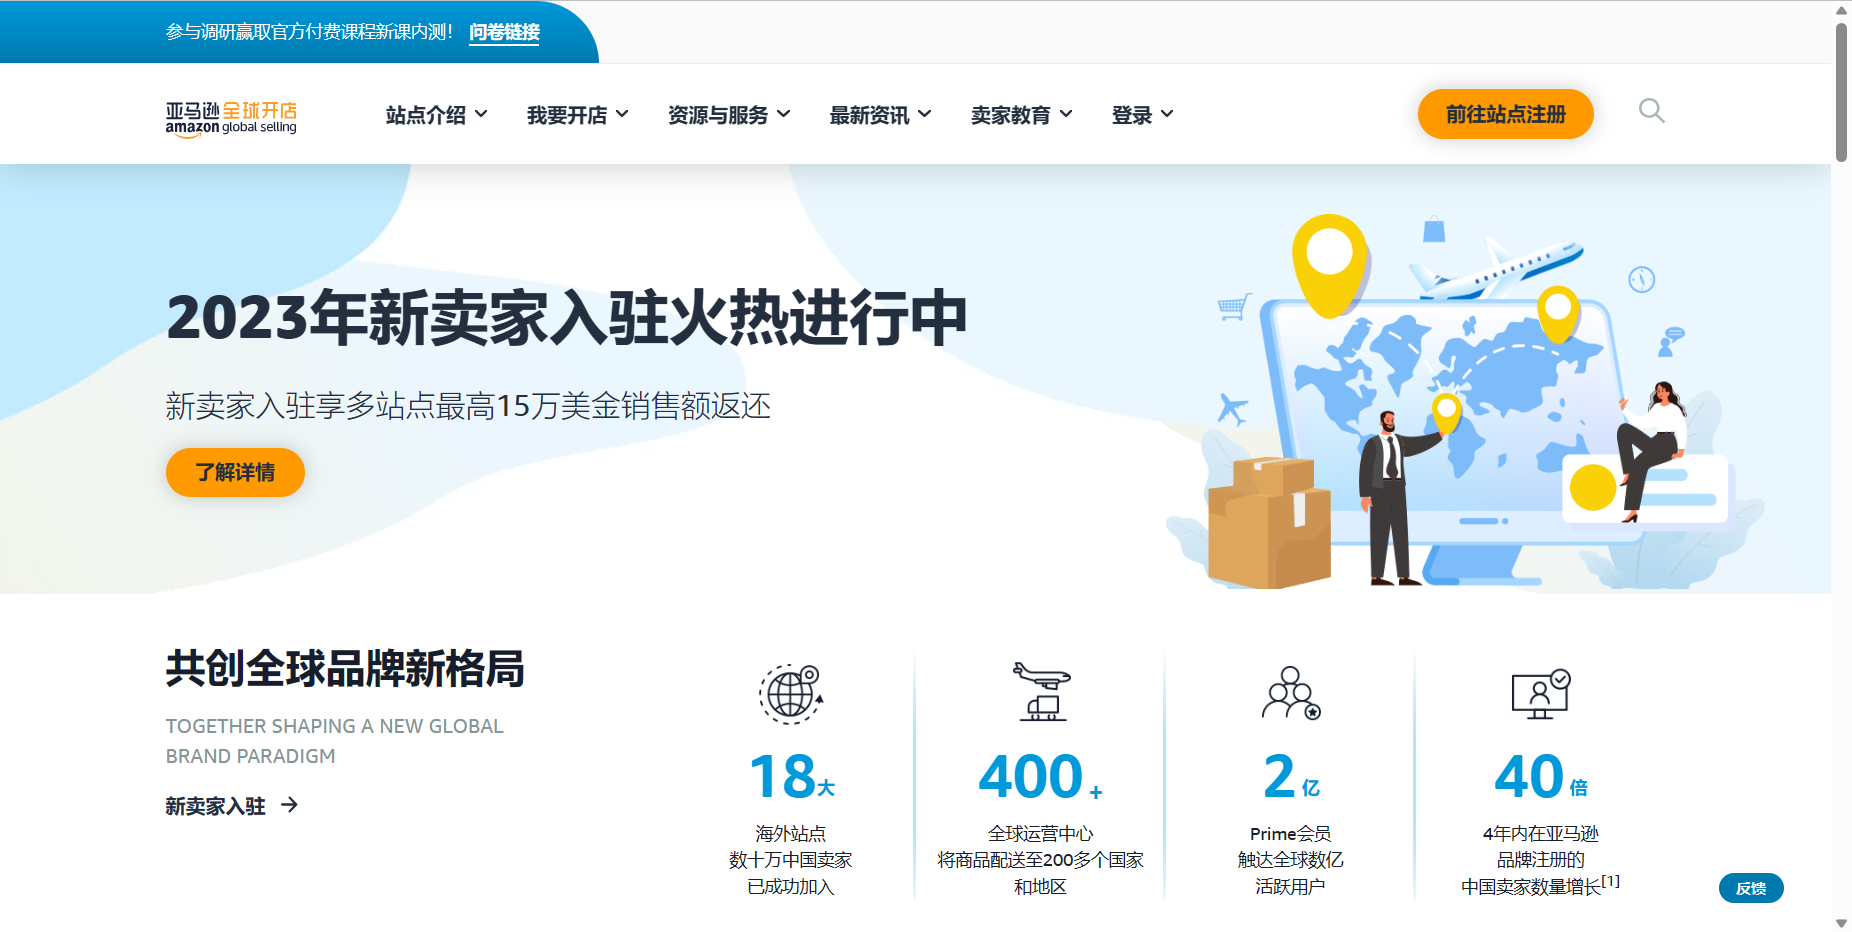
Task: Follow the 新卖家入驻 link
Action: pos(215,806)
